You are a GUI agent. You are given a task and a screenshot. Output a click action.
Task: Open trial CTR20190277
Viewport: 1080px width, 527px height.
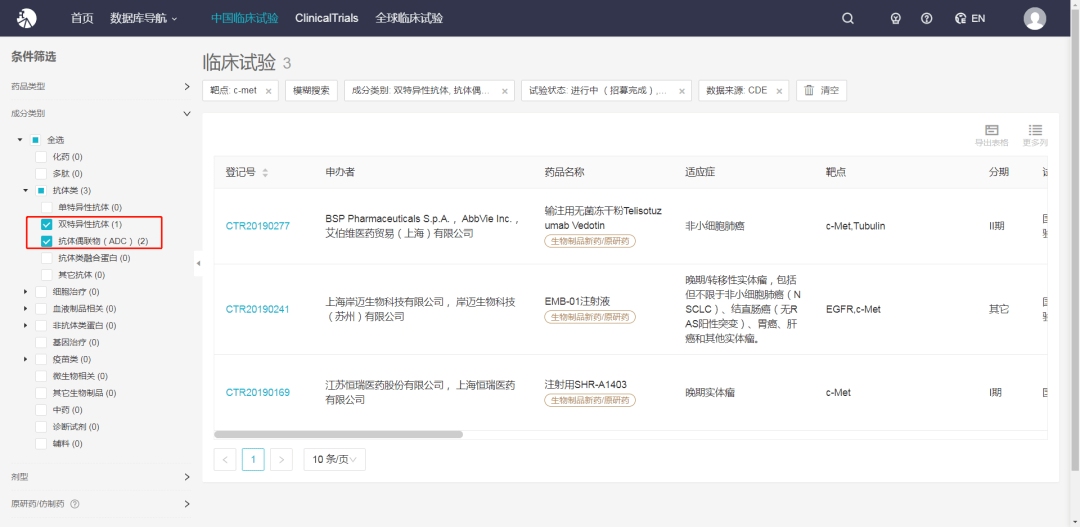pyautogui.click(x=258, y=225)
